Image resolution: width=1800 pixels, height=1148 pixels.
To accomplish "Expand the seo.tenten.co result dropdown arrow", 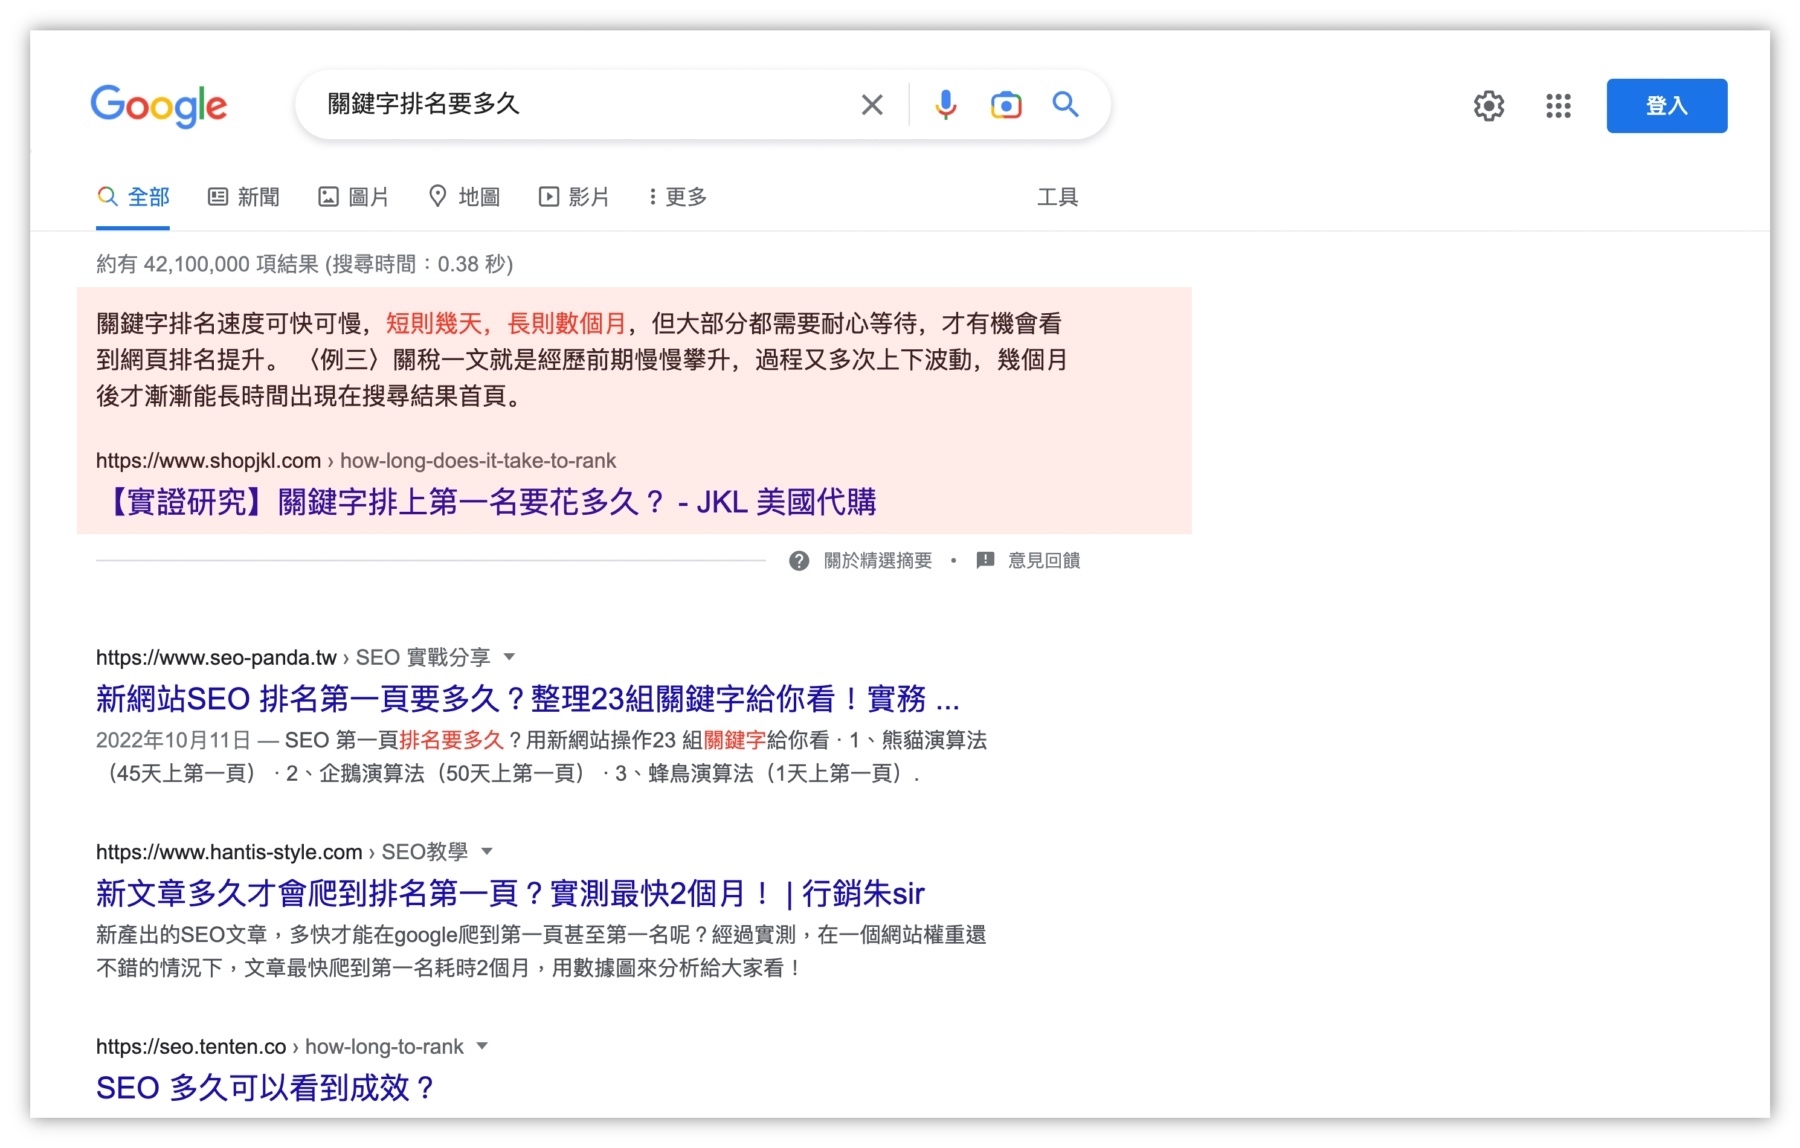I will point(482,1047).
